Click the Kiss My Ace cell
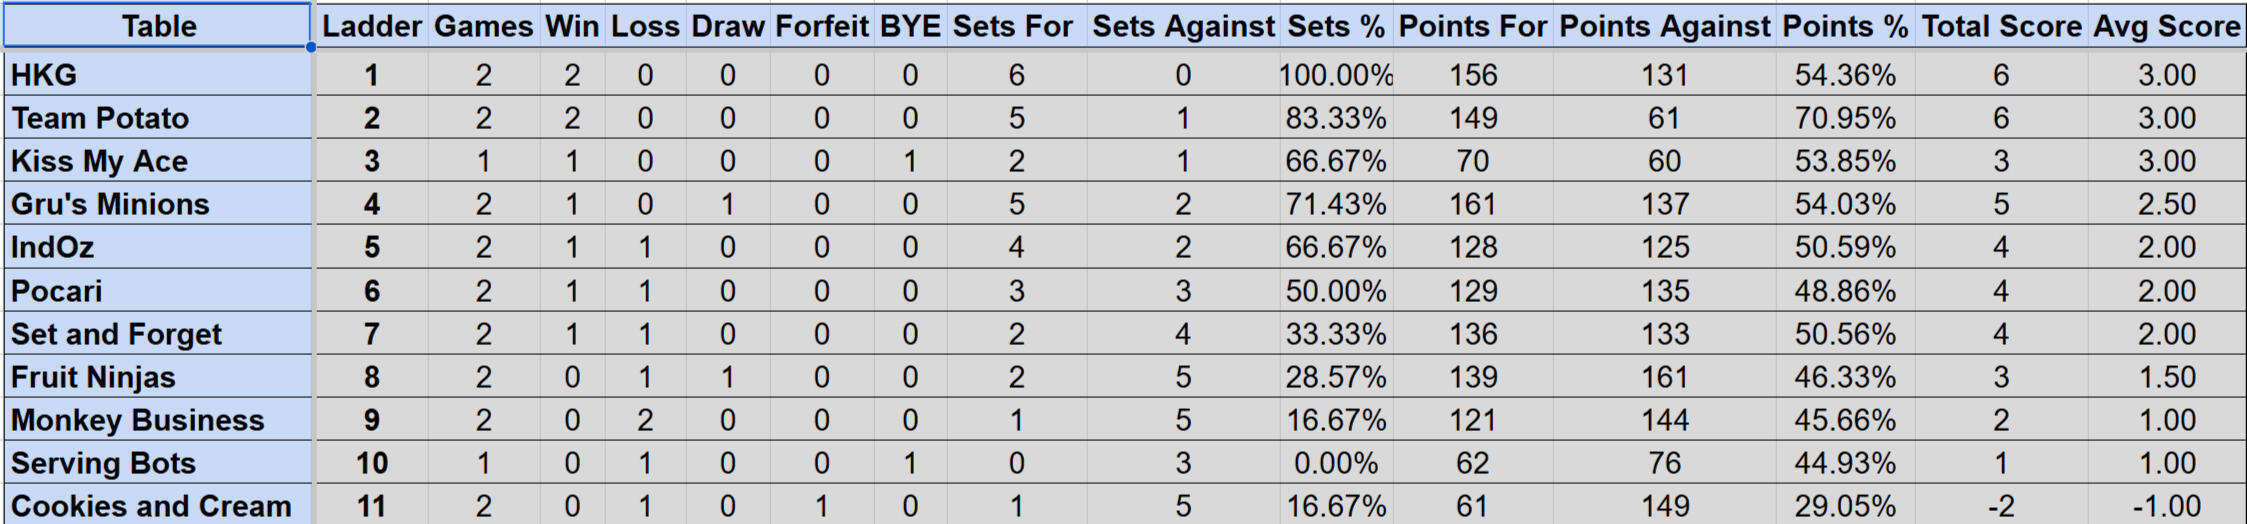 [x=158, y=161]
